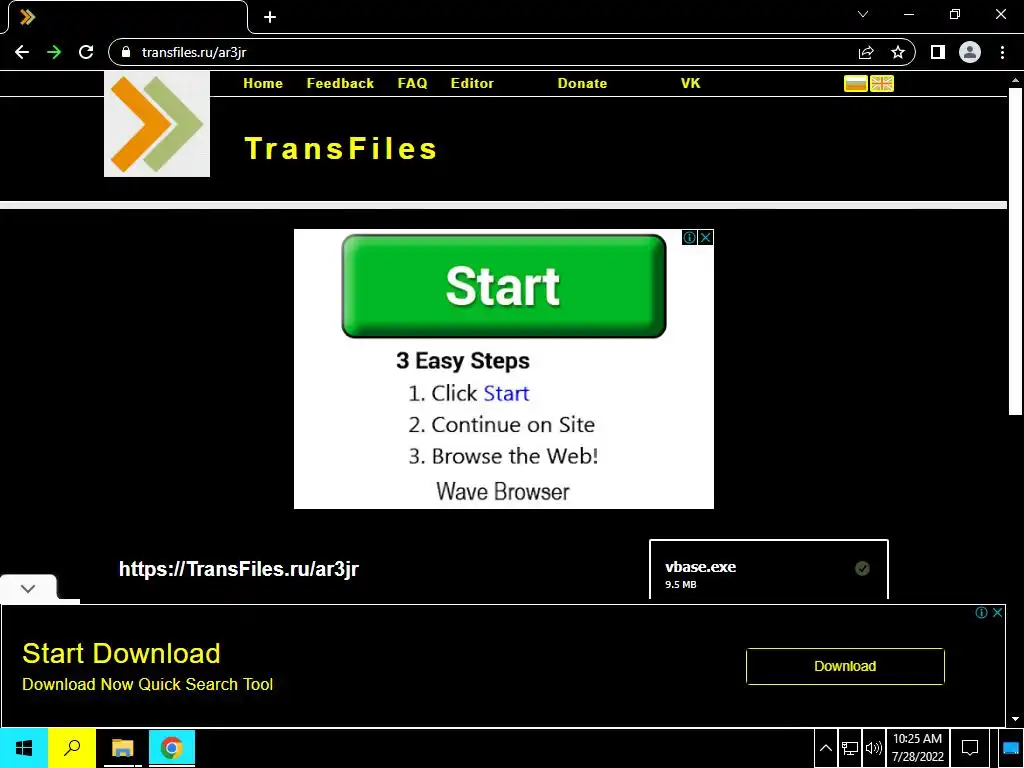This screenshot has height=768, width=1024.
Task: Reload the page with the refresh icon
Action: tap(86, 52)
